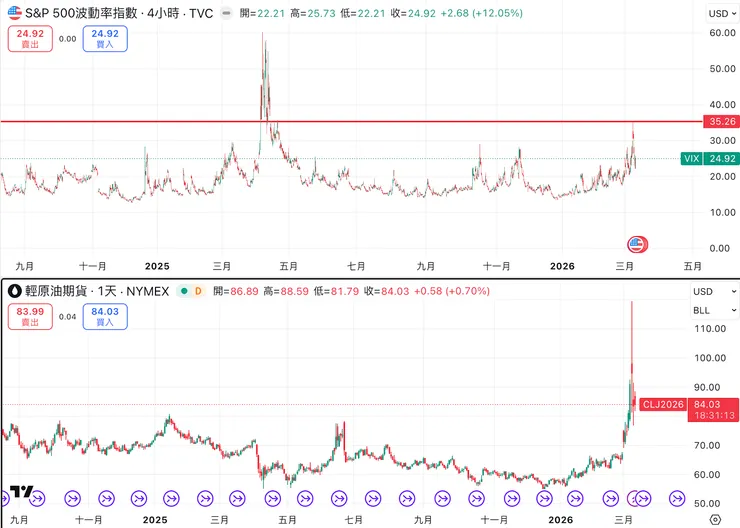Click the 2026 label on crude oil time axis
The height and width of the screenshot is (528, 740).
click(561, 520)
